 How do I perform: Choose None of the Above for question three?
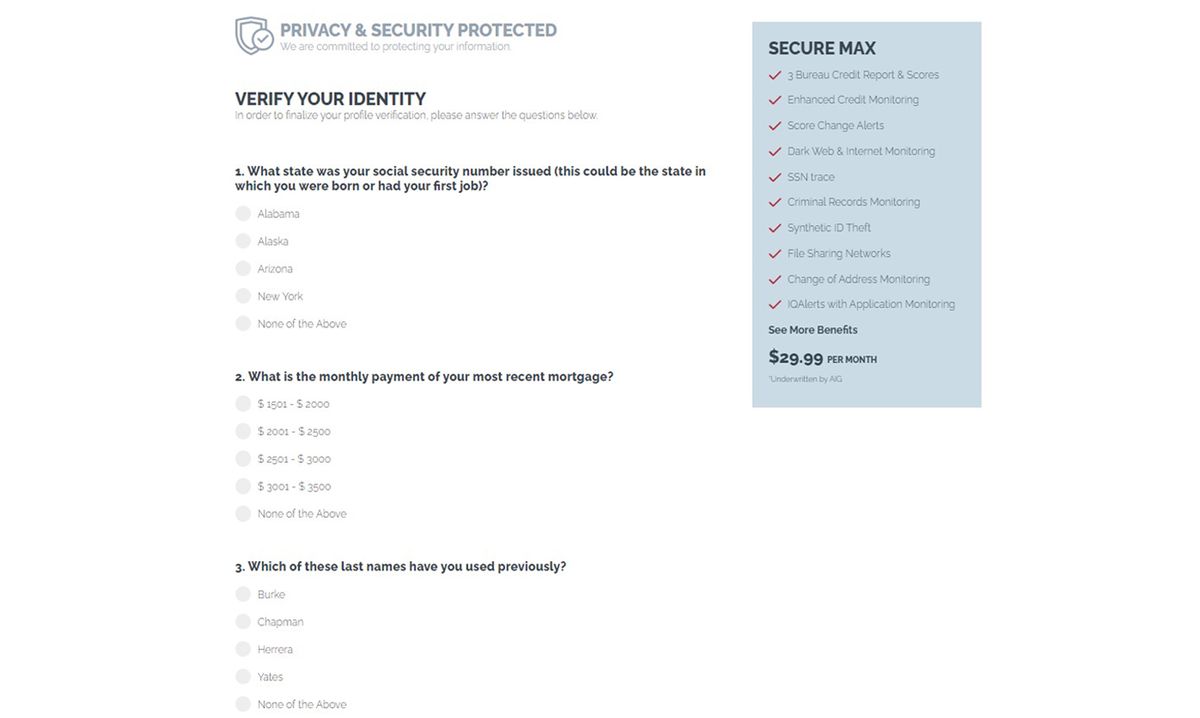click(x=243, y=703)
